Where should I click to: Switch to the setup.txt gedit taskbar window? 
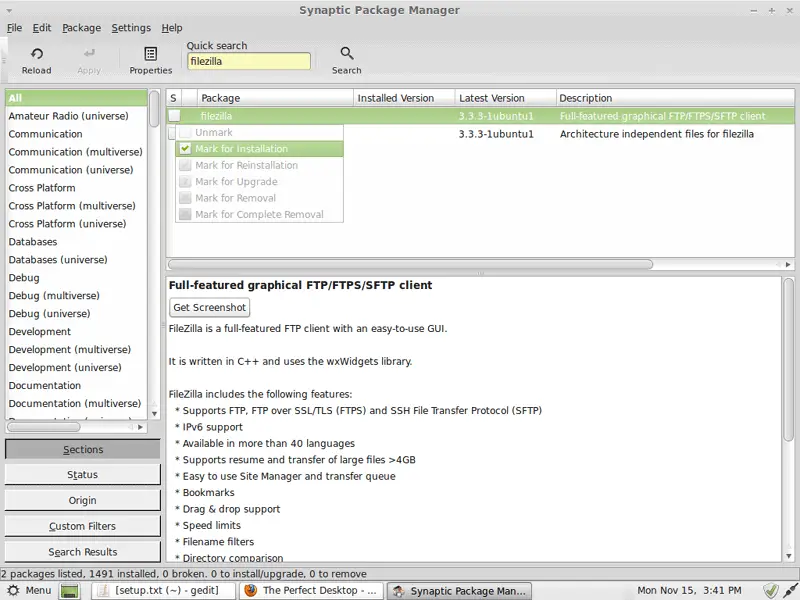click(x=165, y=591)
